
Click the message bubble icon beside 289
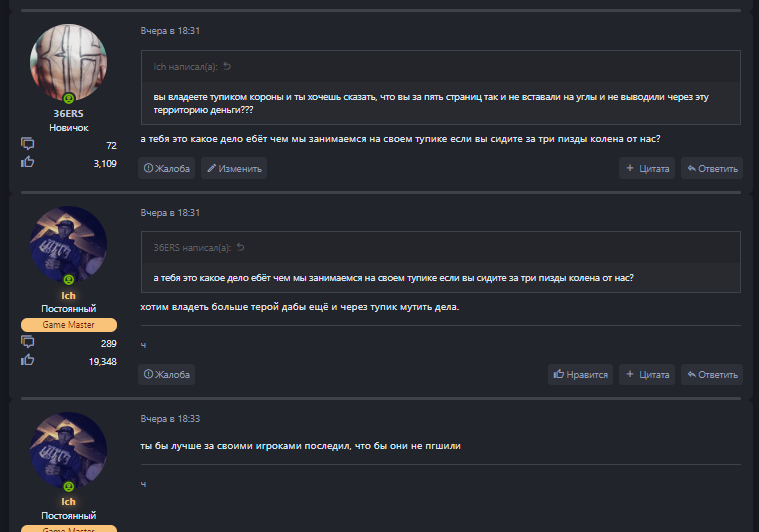[x=27, y=343]
